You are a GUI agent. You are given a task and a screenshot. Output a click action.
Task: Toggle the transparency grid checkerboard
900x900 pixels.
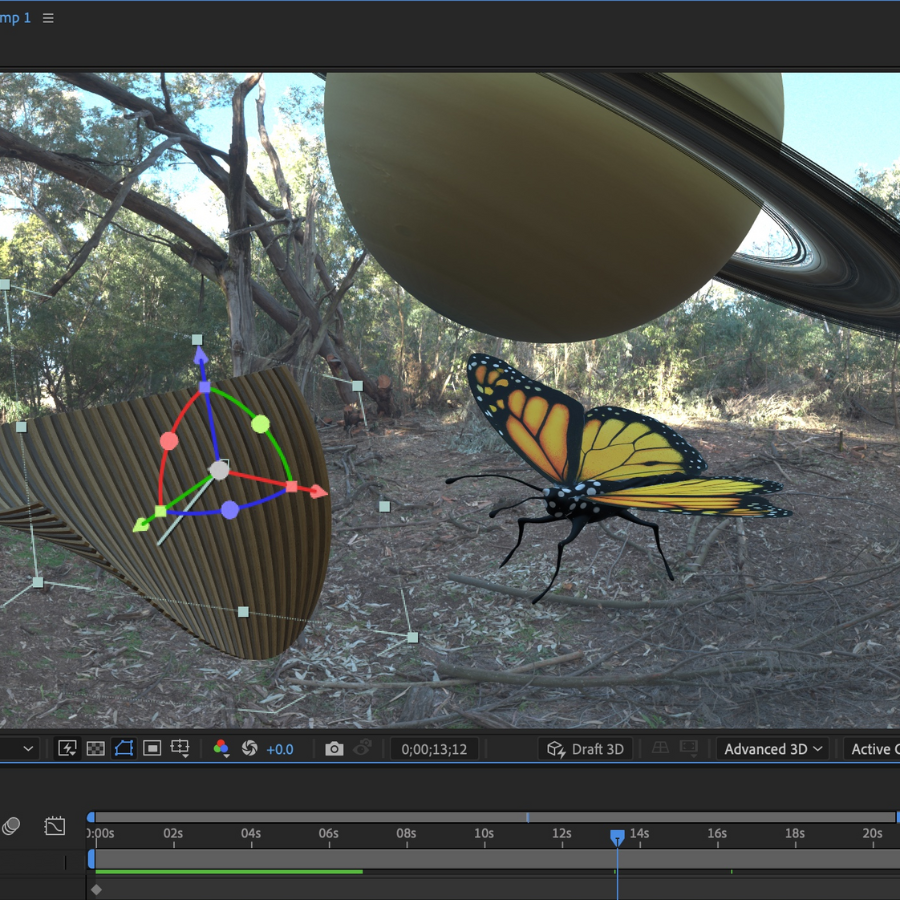(x=95, y=748)
